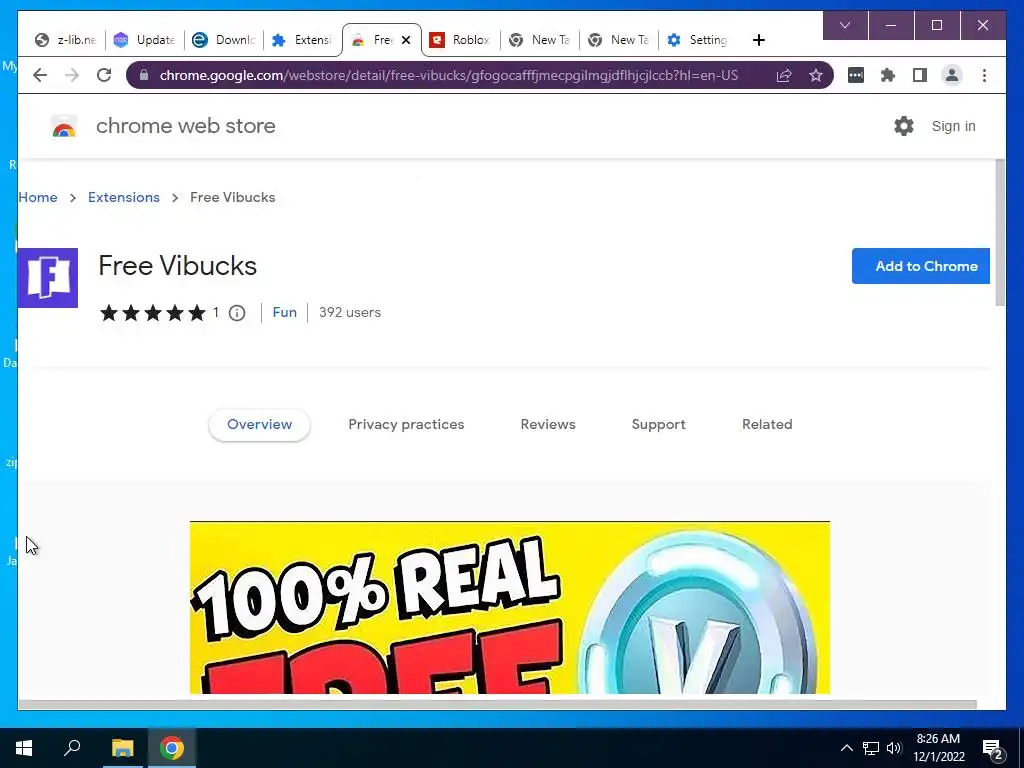
Task: Click Chrome icon in taskbar
Action: coord(172,748)
